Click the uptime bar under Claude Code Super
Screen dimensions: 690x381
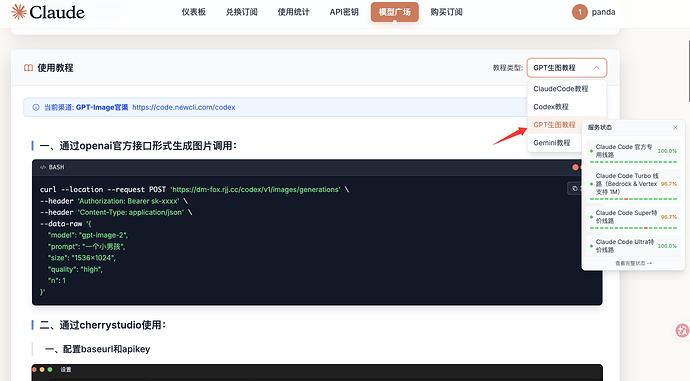(633, 228)
